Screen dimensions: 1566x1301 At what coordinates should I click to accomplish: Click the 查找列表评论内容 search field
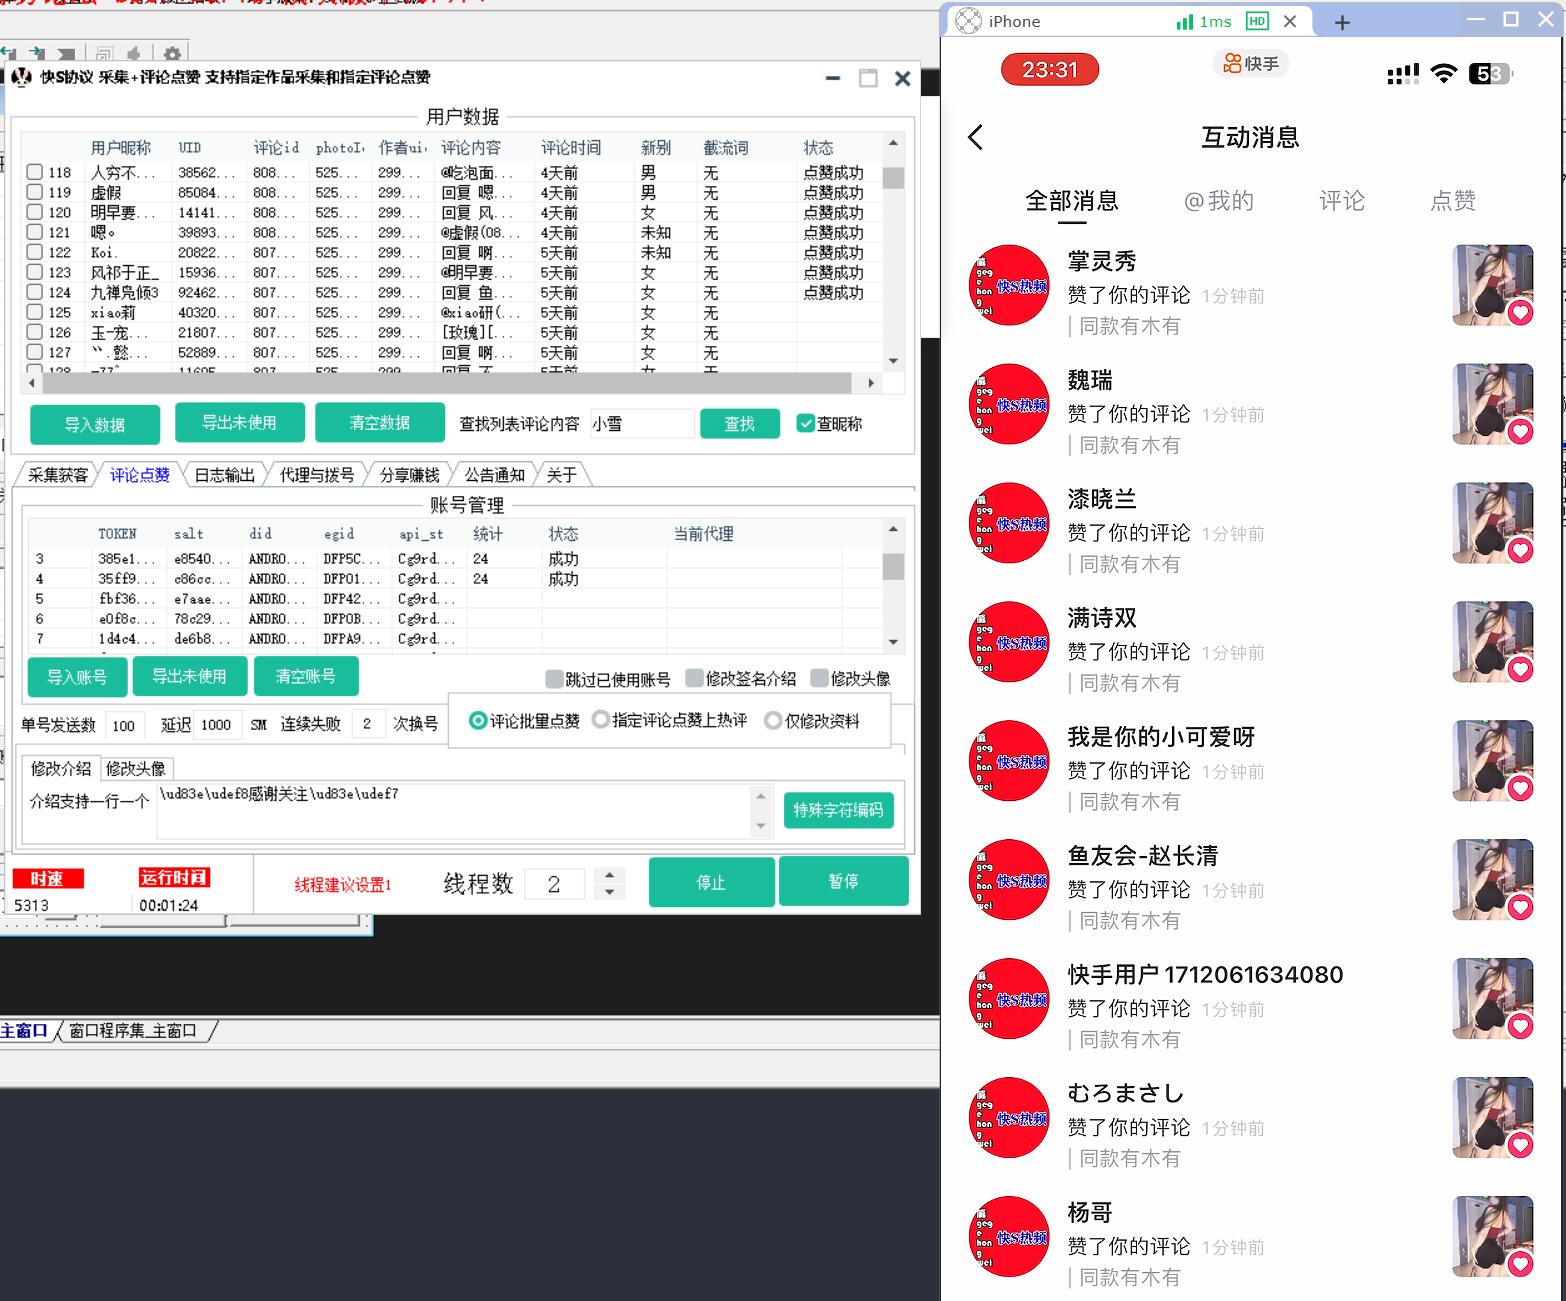[x=640, y=424]
